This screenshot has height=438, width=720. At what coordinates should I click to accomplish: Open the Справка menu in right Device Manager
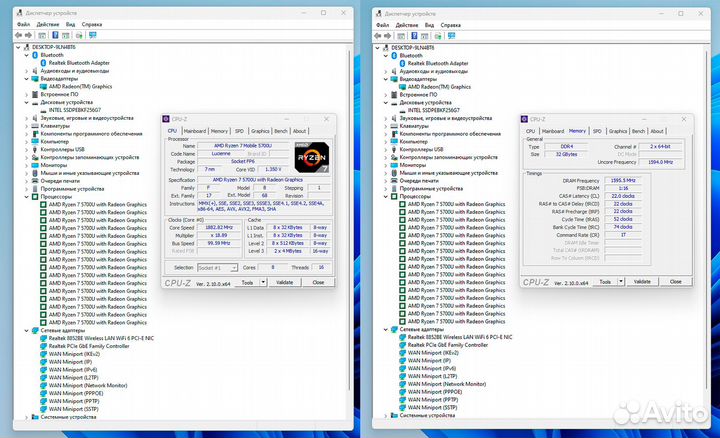click(x=451, y=23)
